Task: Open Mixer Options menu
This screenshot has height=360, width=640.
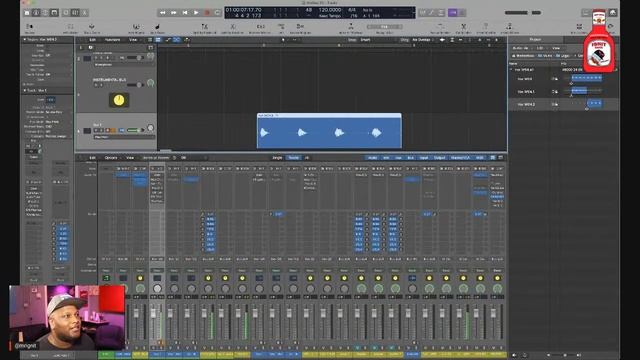Action: [111, 158]
